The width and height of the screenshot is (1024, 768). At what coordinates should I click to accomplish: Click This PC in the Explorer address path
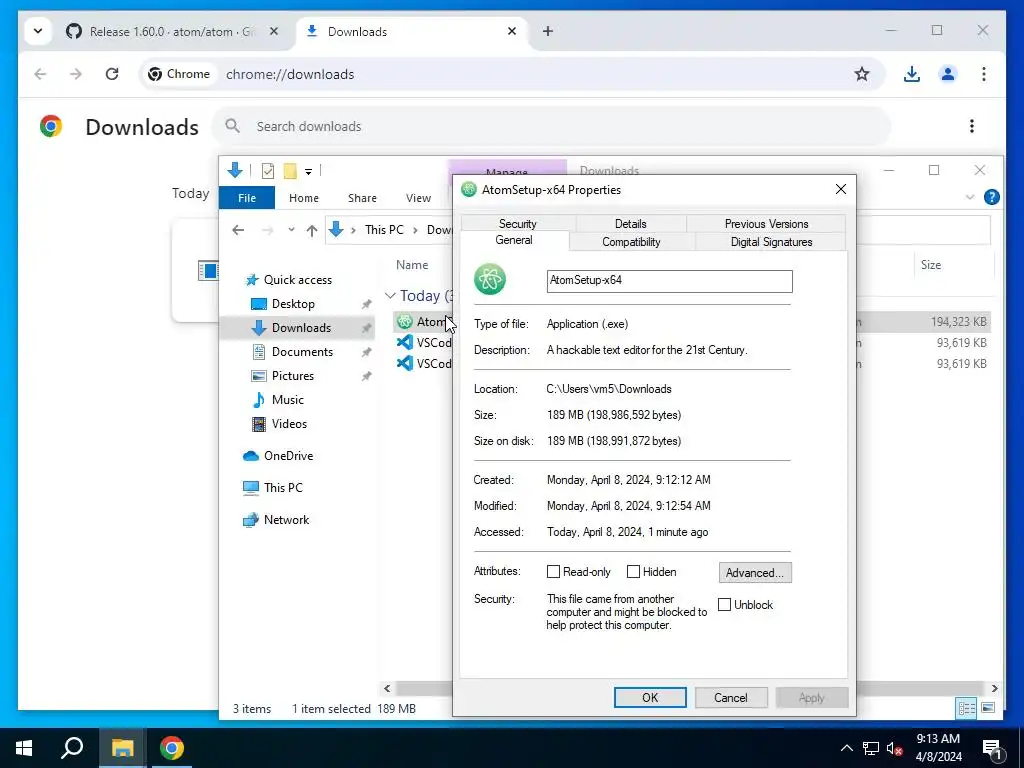(x=384, y=230)
